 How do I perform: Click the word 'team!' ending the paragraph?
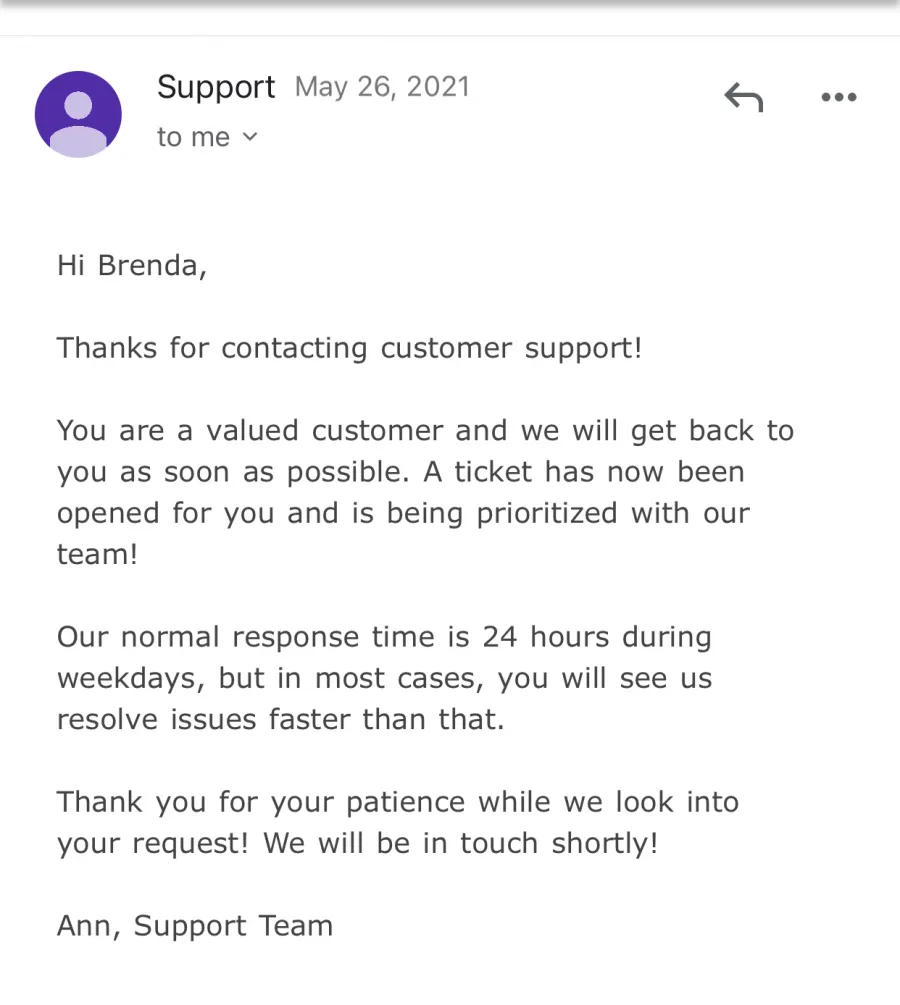(97, 554)
